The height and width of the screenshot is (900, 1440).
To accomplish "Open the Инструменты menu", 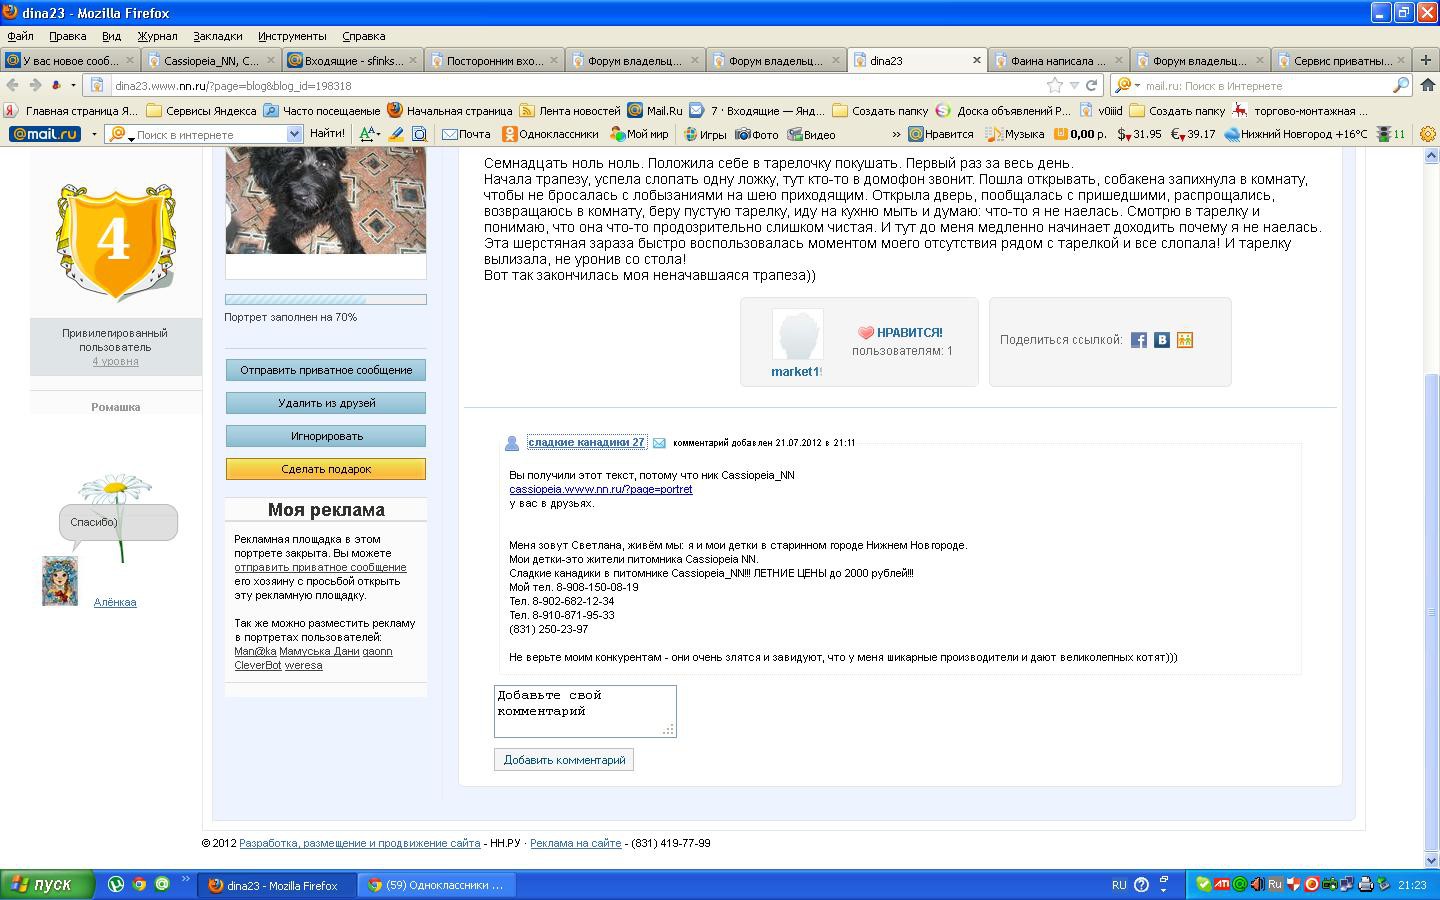I will tap(292, 36).
